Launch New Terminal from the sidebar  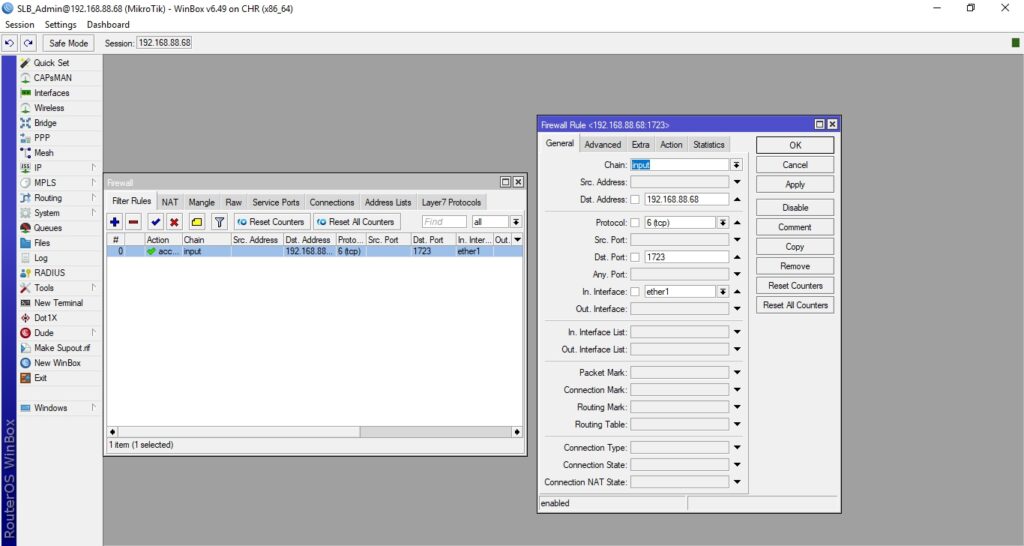click(58, 303)
